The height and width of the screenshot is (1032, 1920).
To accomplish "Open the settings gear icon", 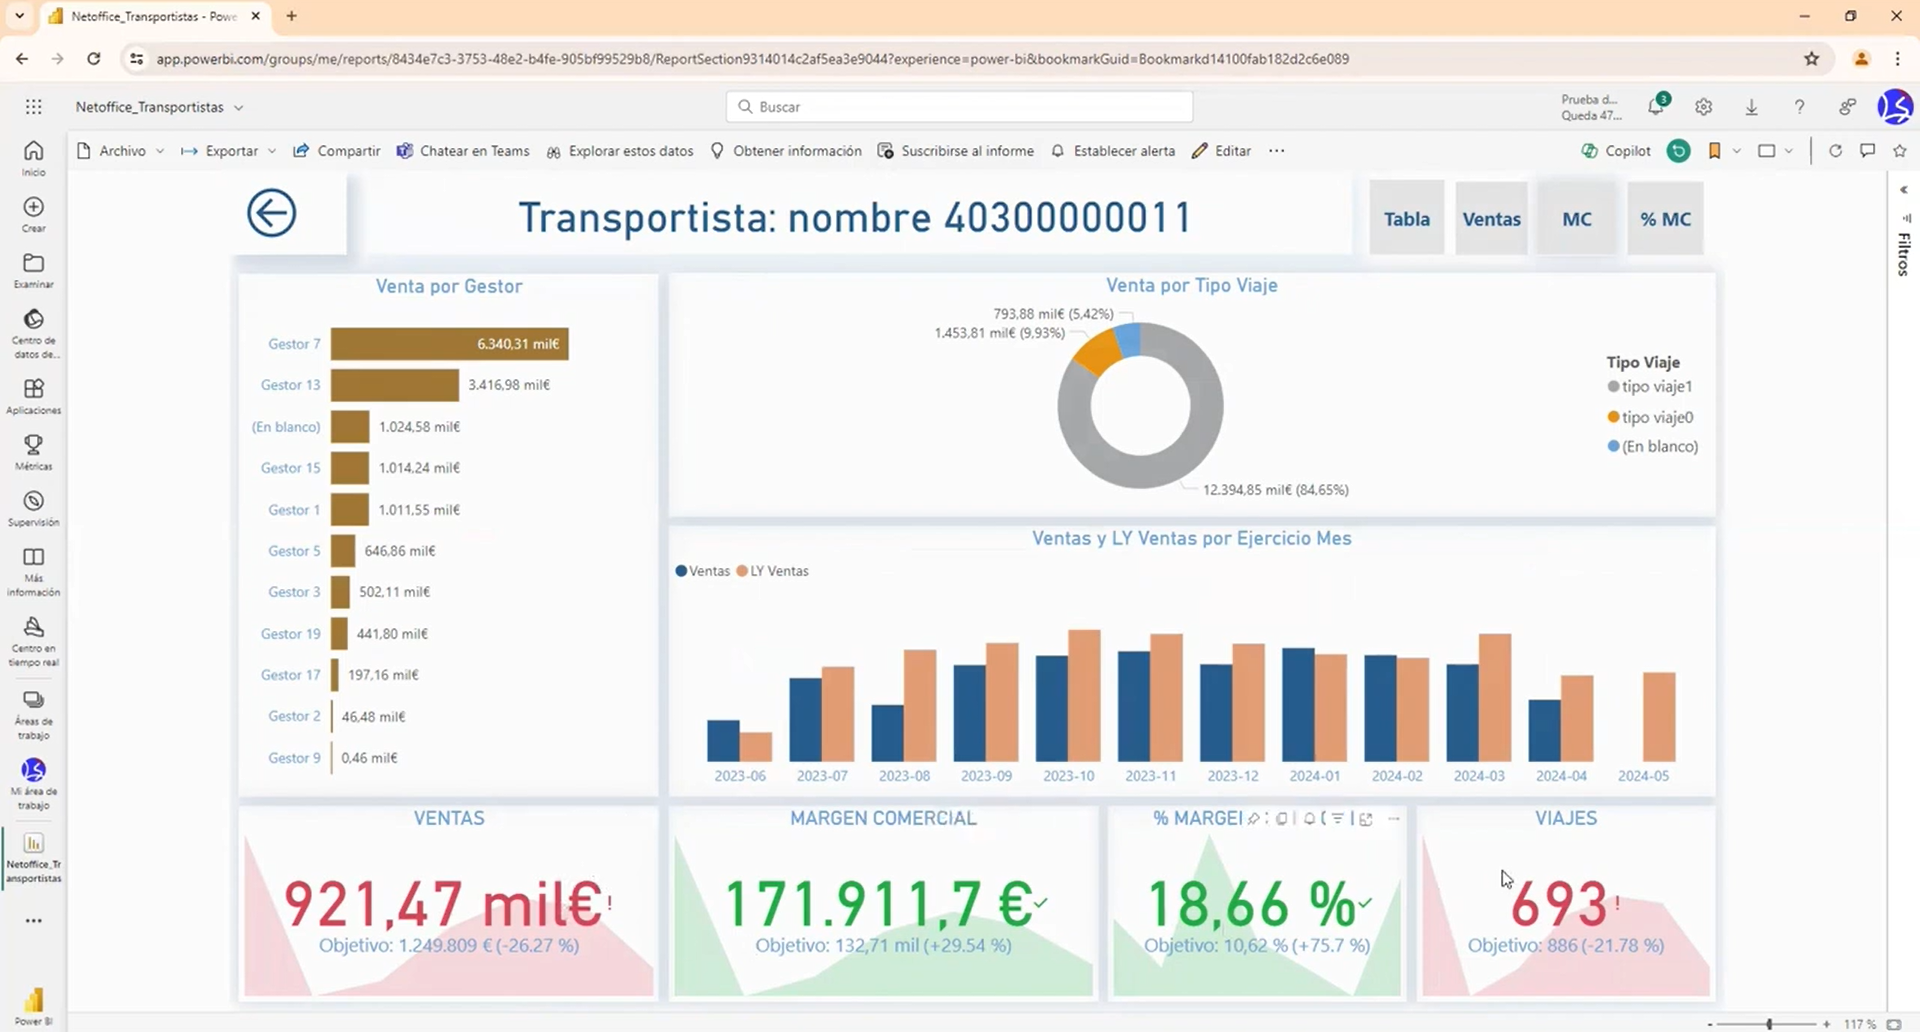I will click(1704, 107).
